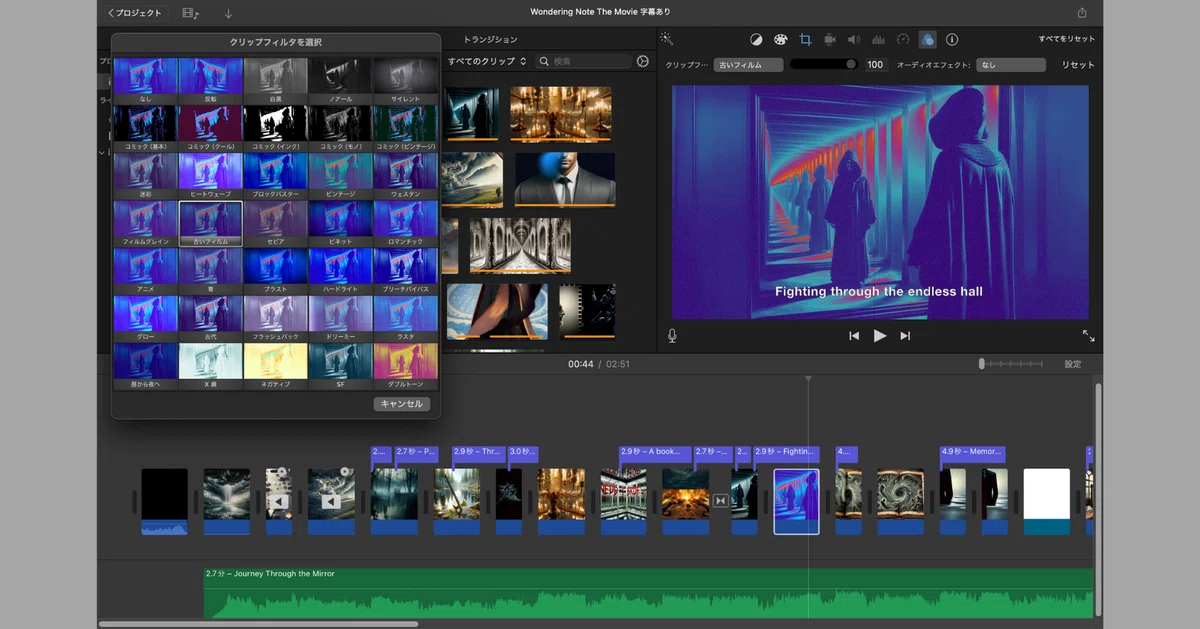
Task: Click the 検索 search field
Action: click(x=584, y=61)
